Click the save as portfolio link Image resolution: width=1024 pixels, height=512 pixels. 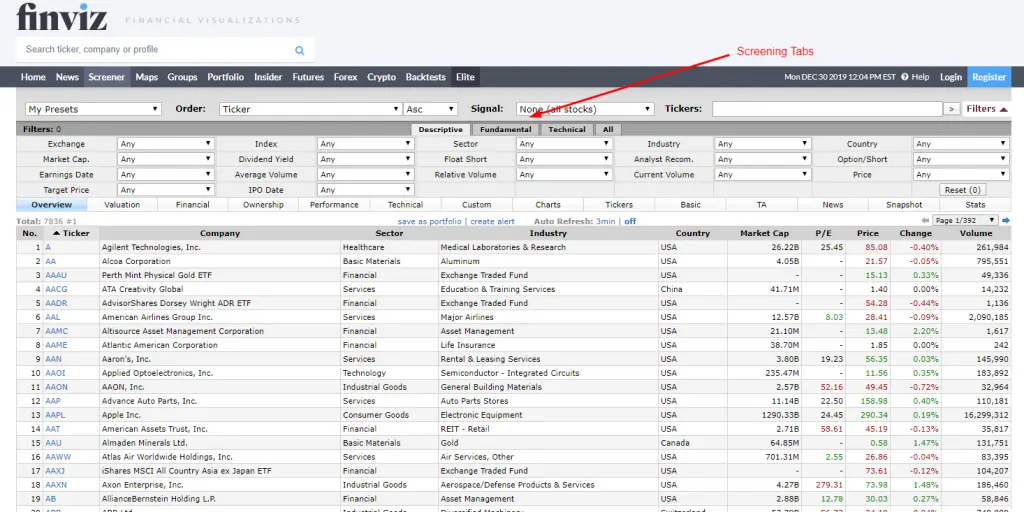tap(430, 221)
